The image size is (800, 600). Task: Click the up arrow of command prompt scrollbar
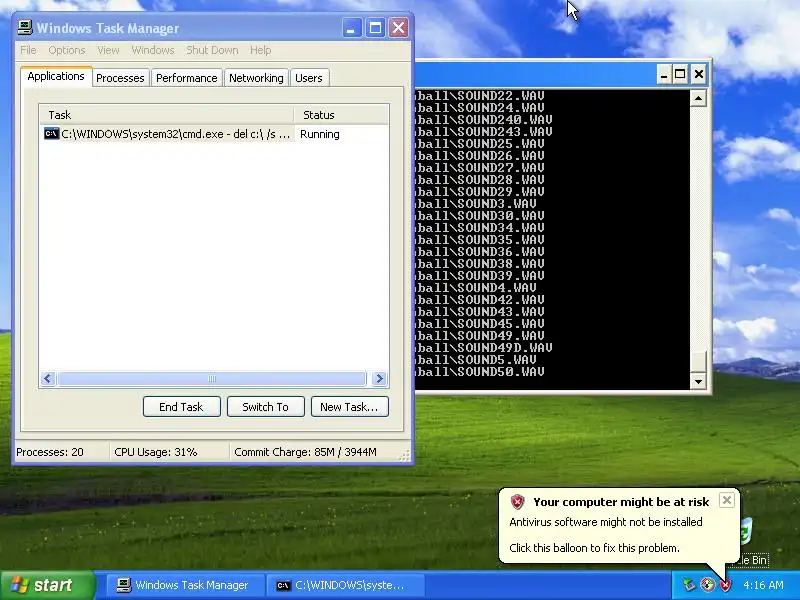pyautogui.click(x=698, y=98)
